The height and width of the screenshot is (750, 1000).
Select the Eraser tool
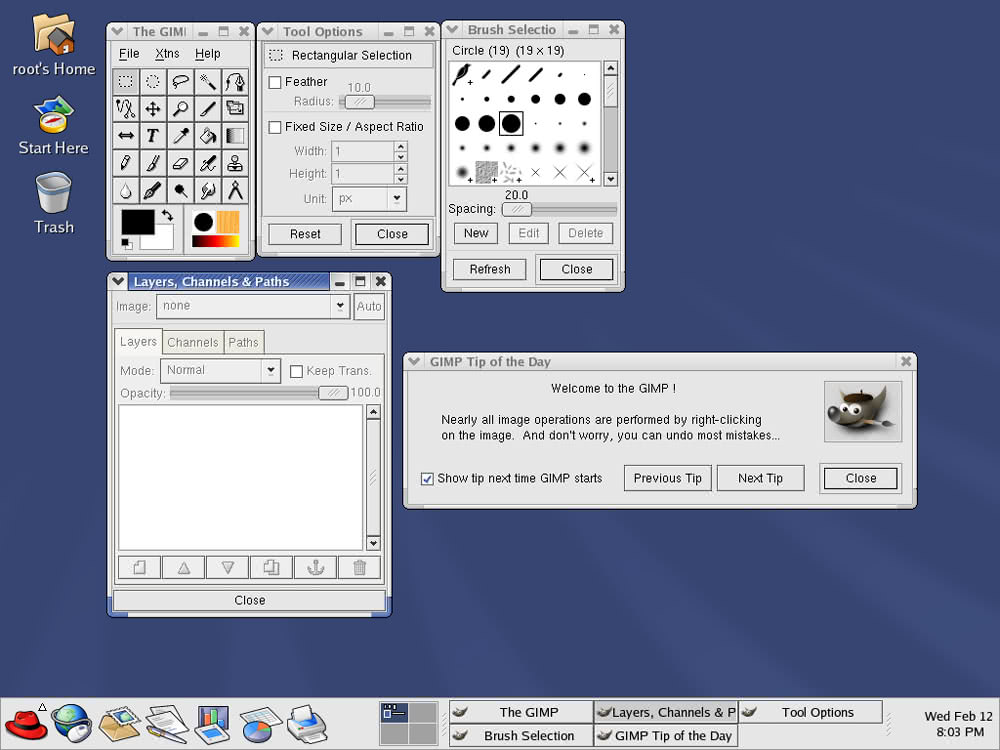click(x=180, y=163)
